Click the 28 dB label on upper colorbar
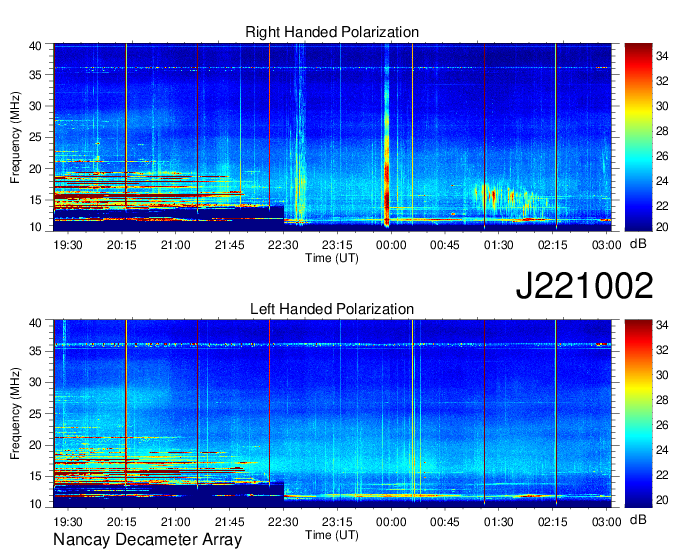Image resolution: width=680 pixels, height=552 pixels. [x=662, y=131]
